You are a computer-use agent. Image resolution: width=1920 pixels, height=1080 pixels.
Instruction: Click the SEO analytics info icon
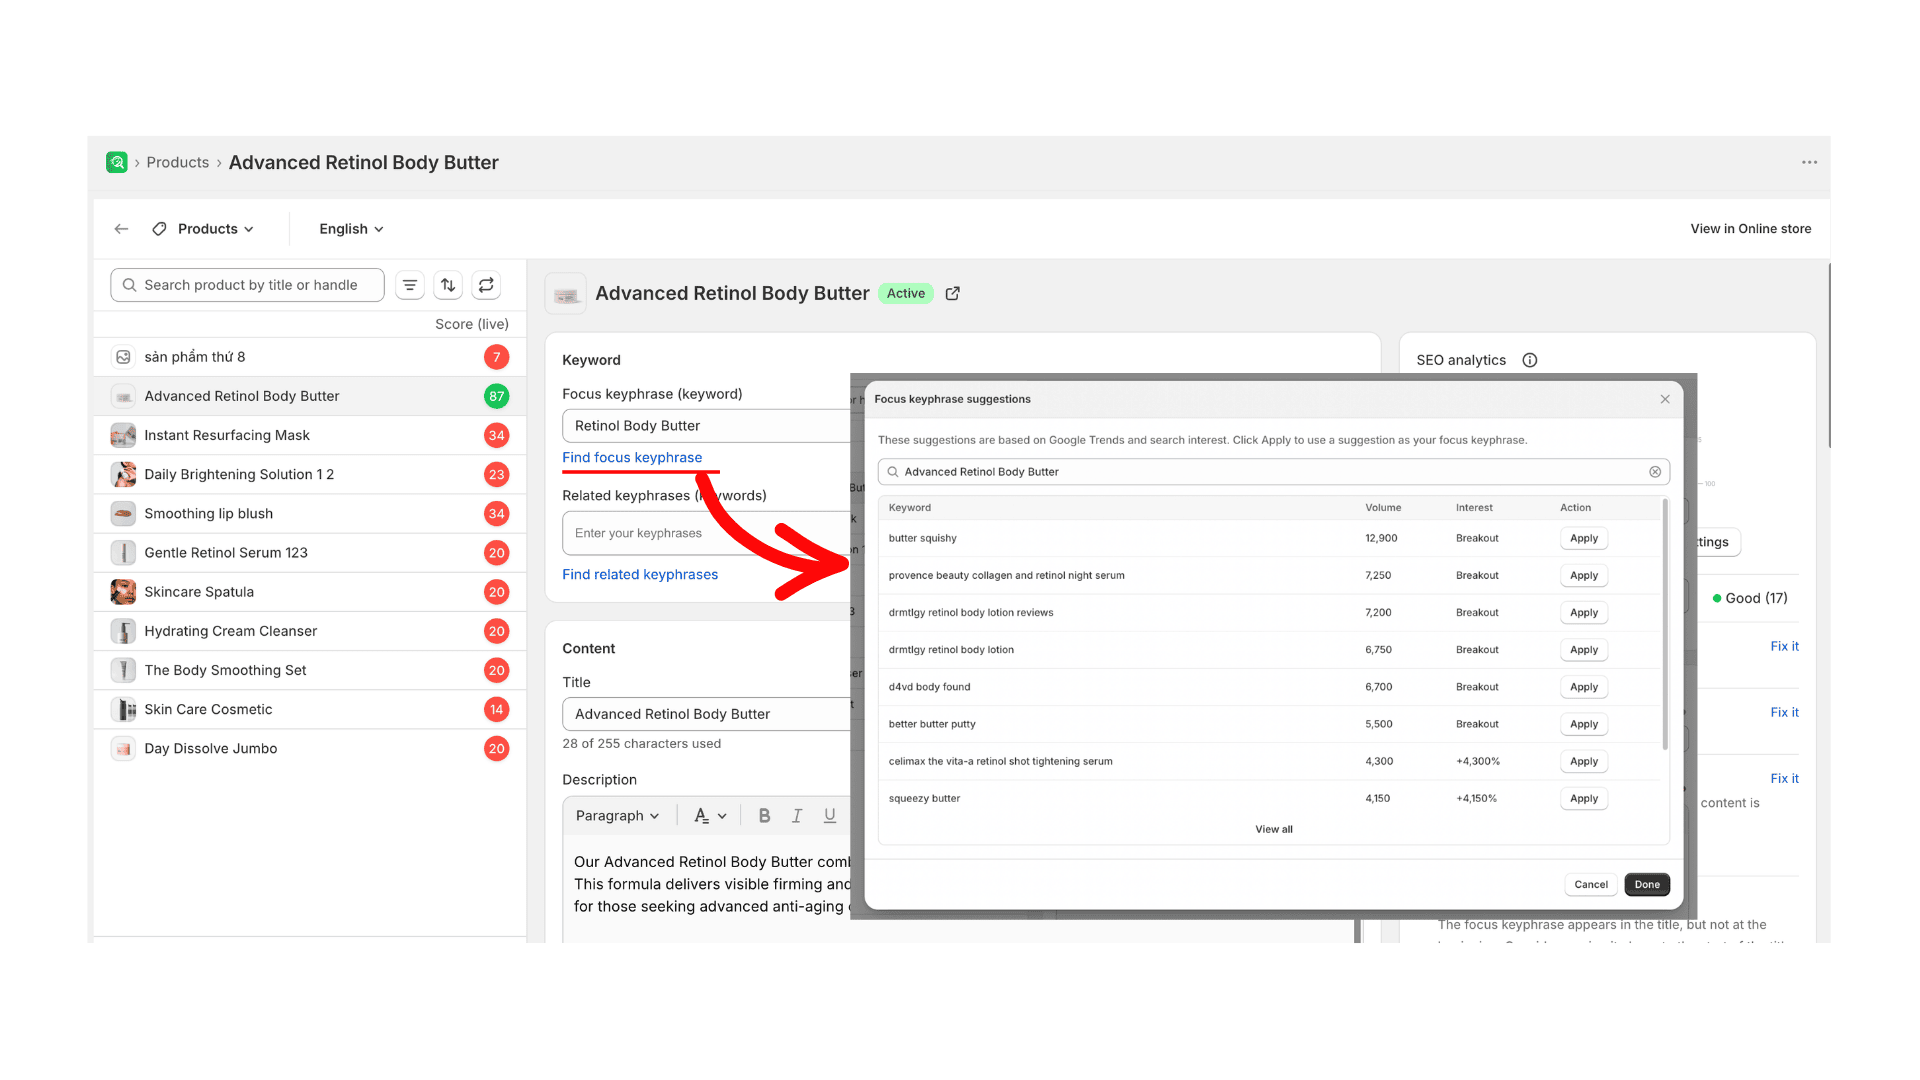pyautogui.click(x=1529, y=360)
